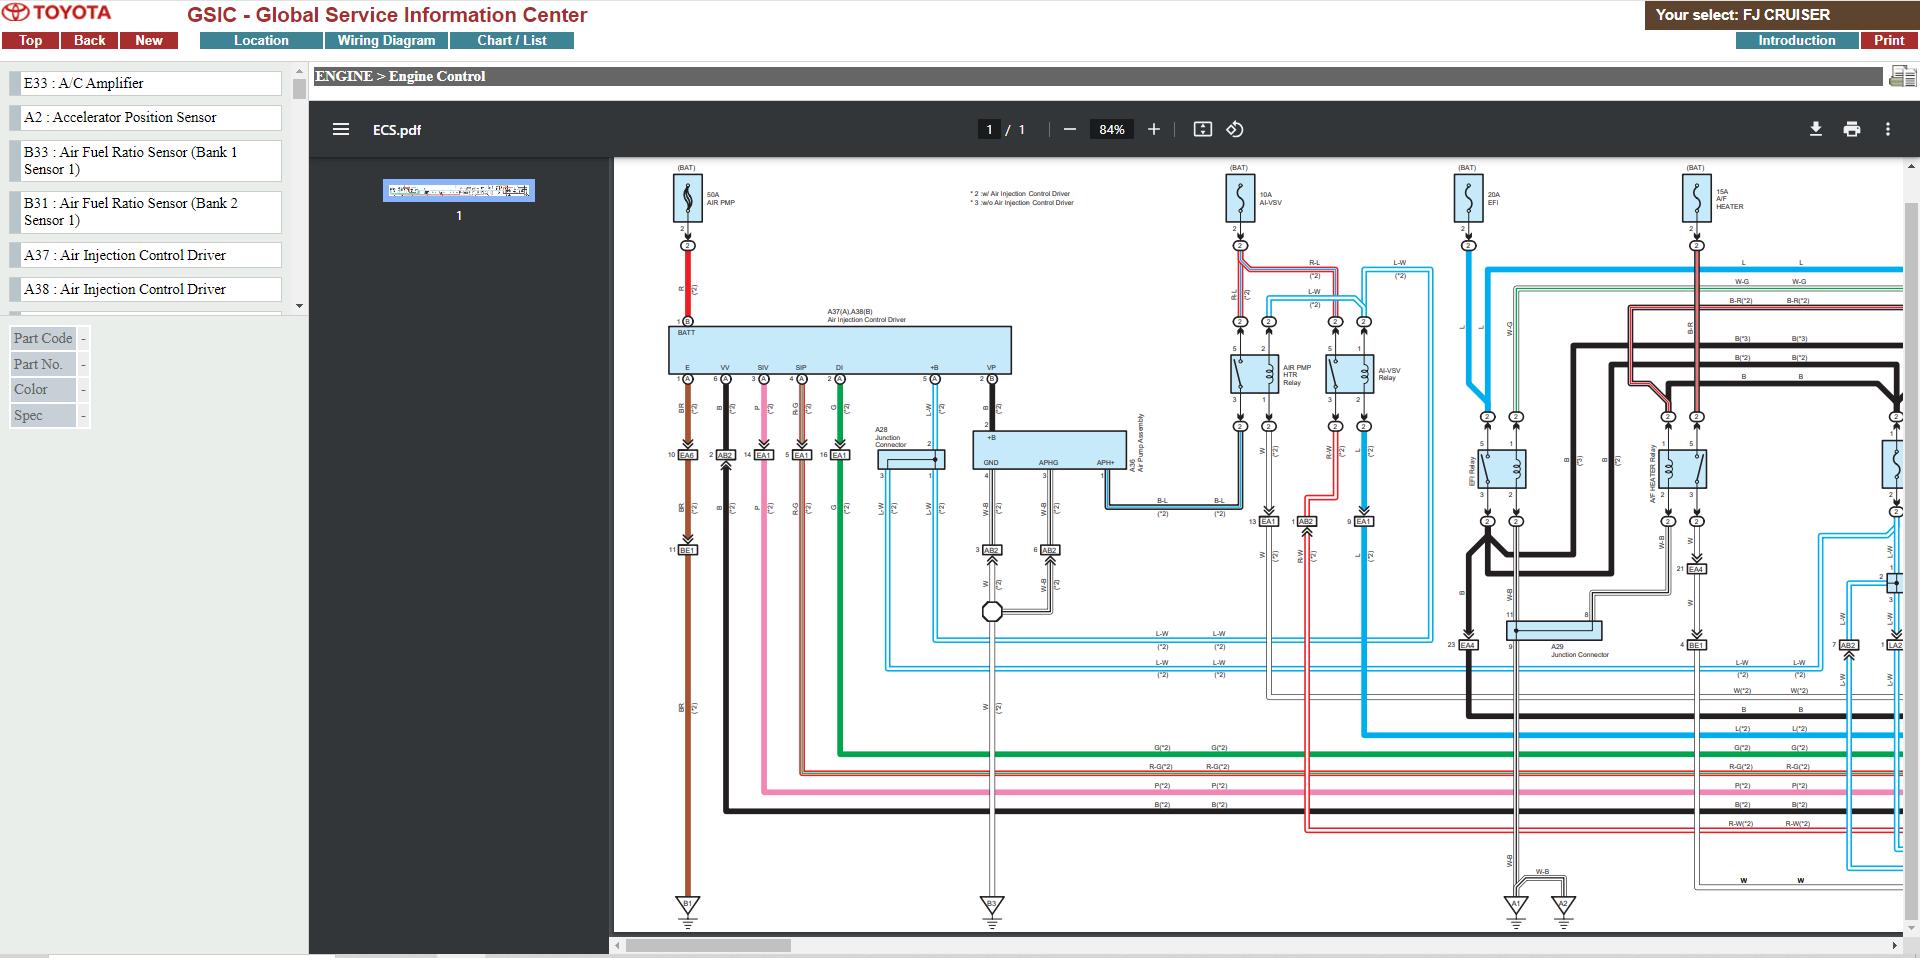The image size is (1920, 958).
Task: Open the Wiring Diagram tab
Action: 386,41
